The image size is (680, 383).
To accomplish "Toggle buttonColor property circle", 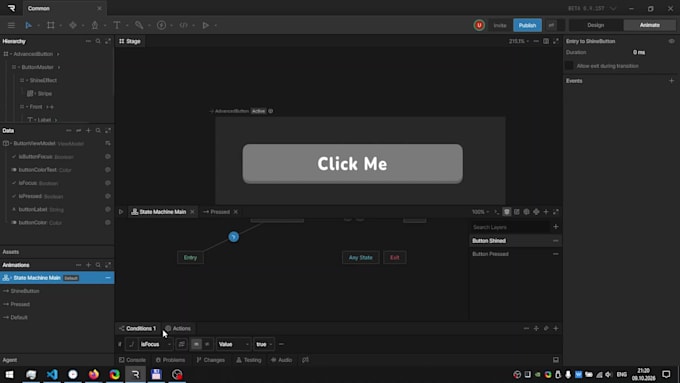I will click(108, 223).
